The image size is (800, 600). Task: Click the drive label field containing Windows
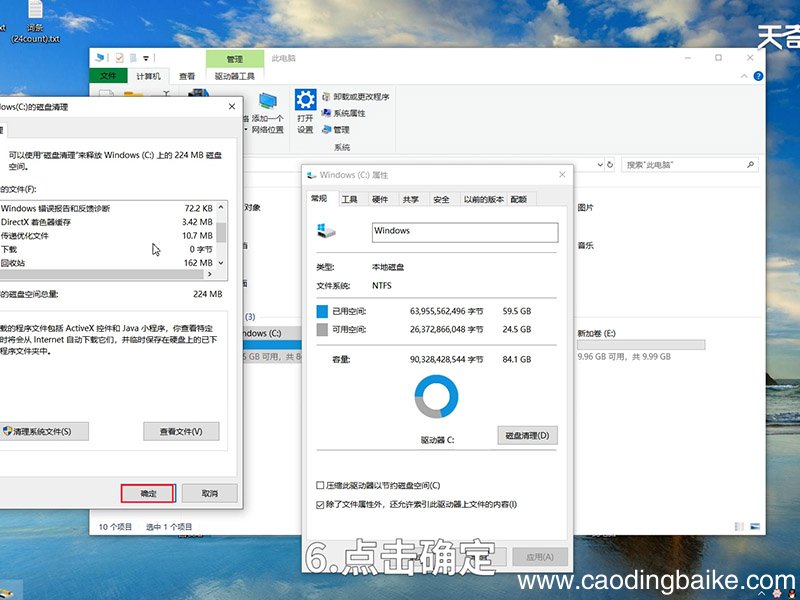coord(465,232)
